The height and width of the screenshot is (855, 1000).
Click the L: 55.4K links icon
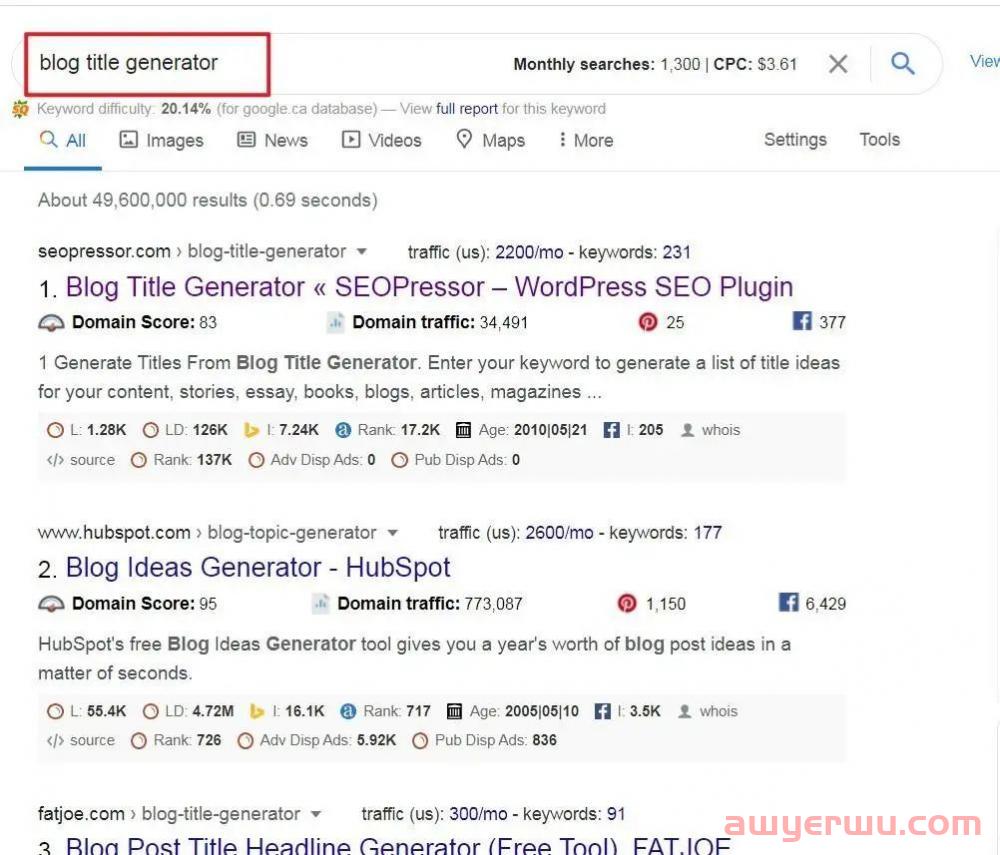[55, 712]
